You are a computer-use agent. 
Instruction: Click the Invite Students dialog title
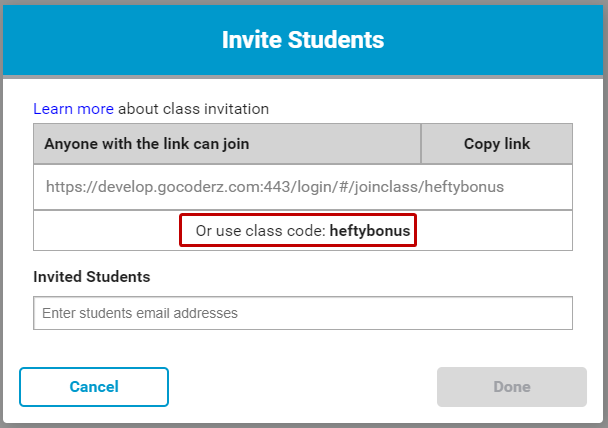(303, 40)
